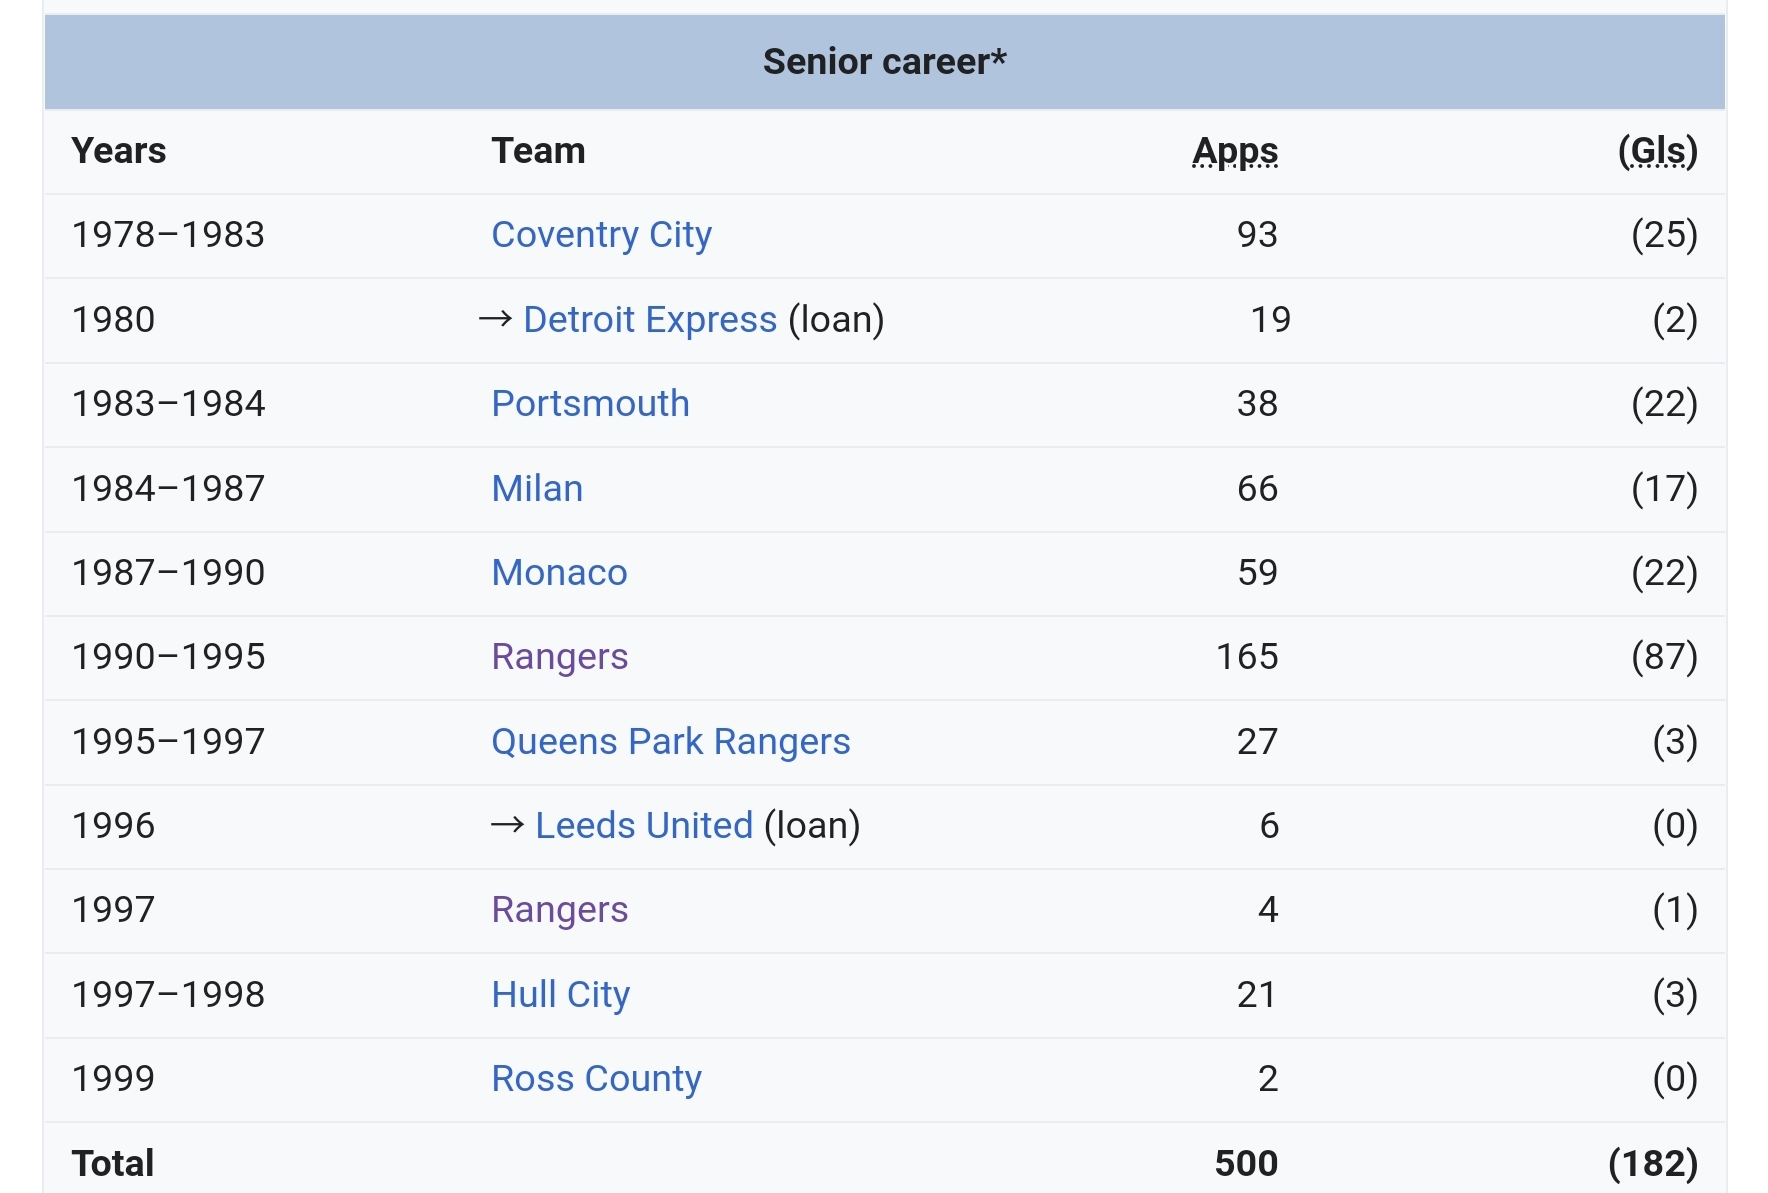1768x1193 pixels.
Task: Click the Detroit Express loan link
Action: pyautogui.click(x=649, y=320)
